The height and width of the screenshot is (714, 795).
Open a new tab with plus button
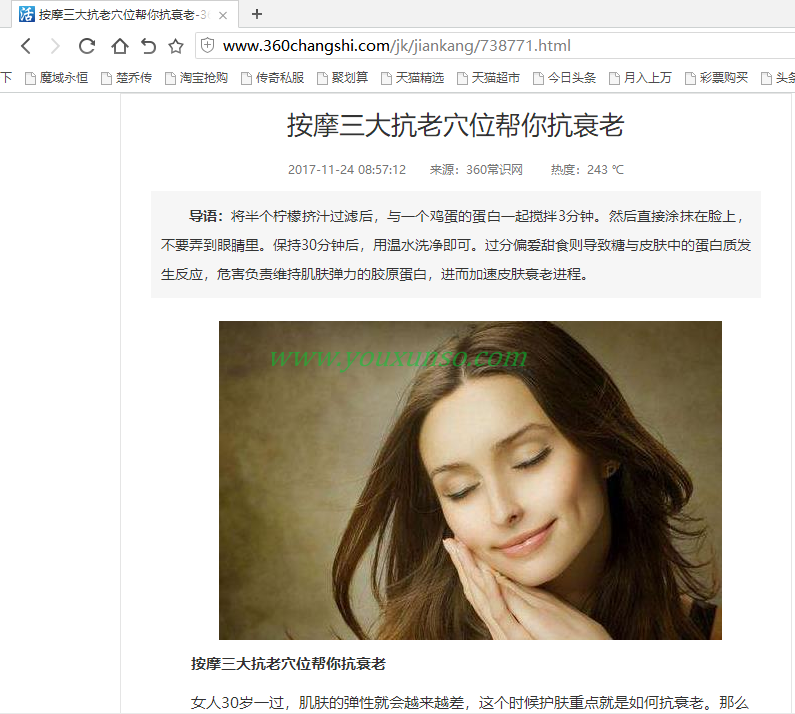(x=257, y=14)
